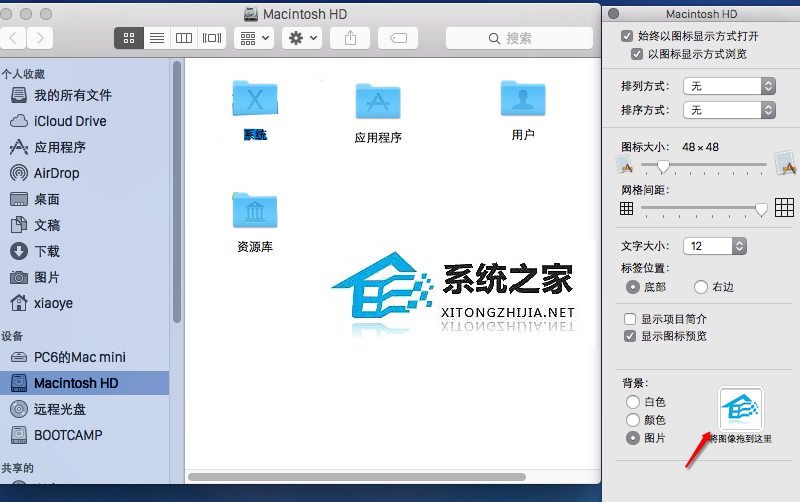Switch to list view in toolbar
The image size is (800, 502).
coord(156,38)
